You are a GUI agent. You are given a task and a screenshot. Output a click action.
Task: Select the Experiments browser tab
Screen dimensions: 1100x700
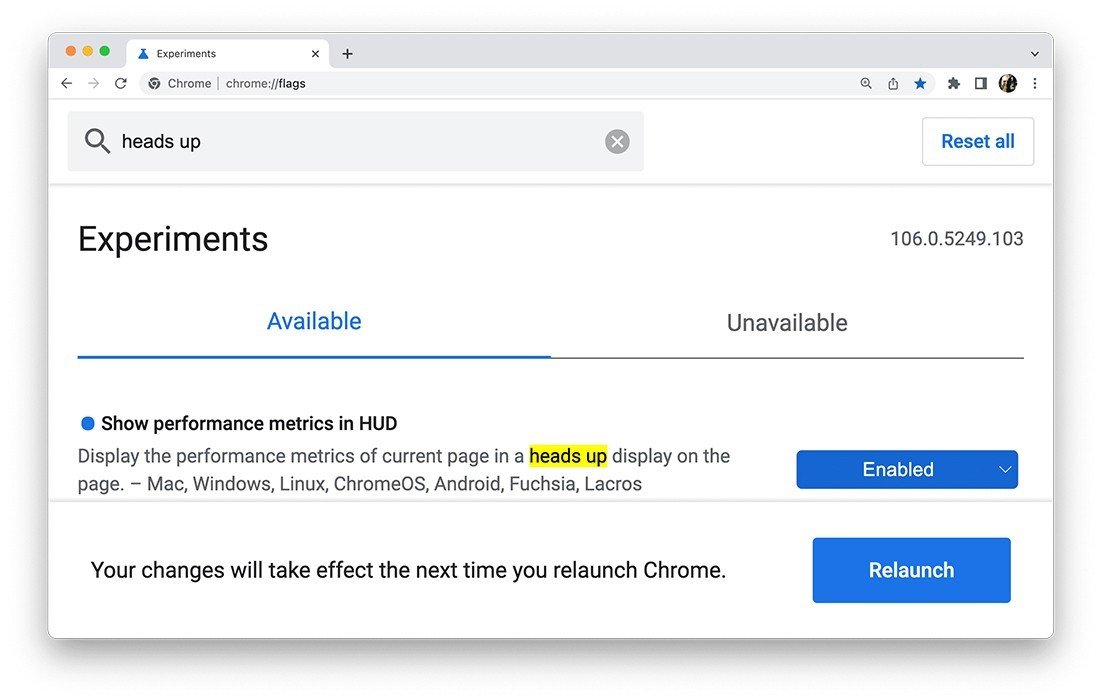tap(228, 54)
